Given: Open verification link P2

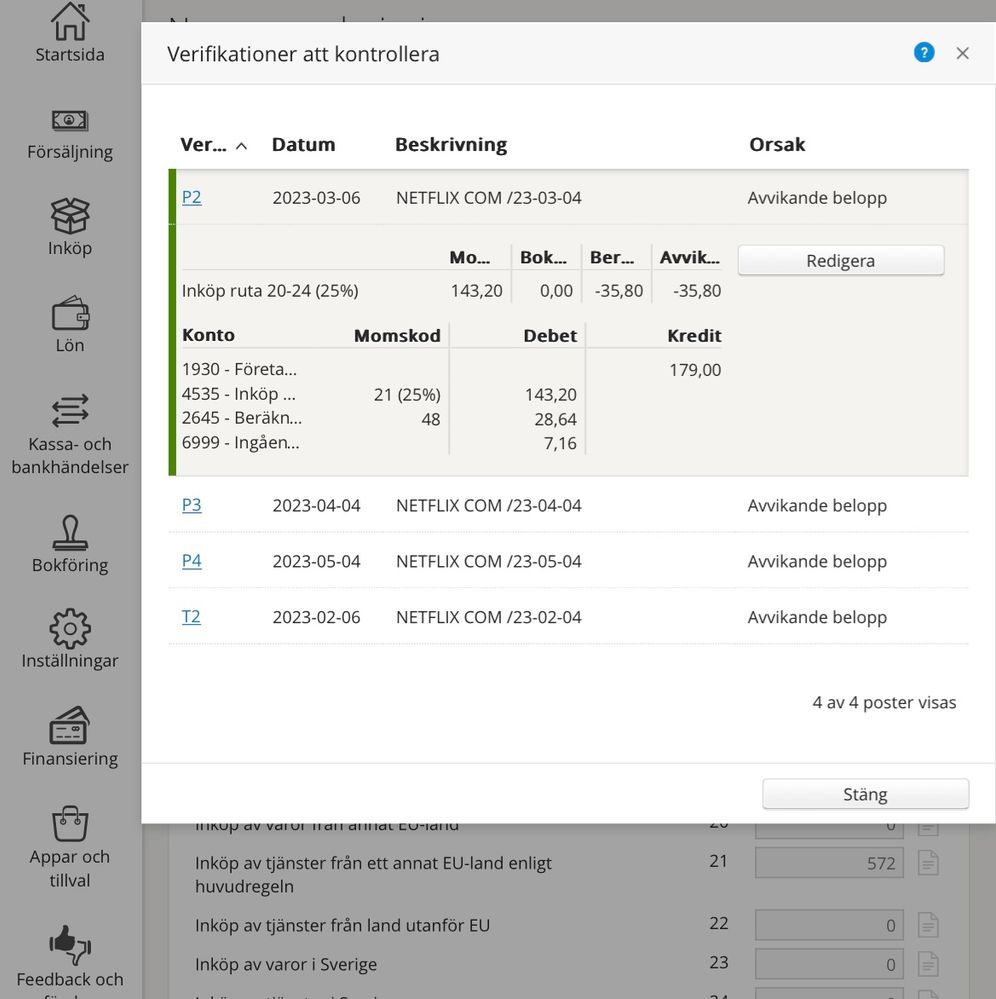Looking at the screenshot, I should click(x=192, y=198).
